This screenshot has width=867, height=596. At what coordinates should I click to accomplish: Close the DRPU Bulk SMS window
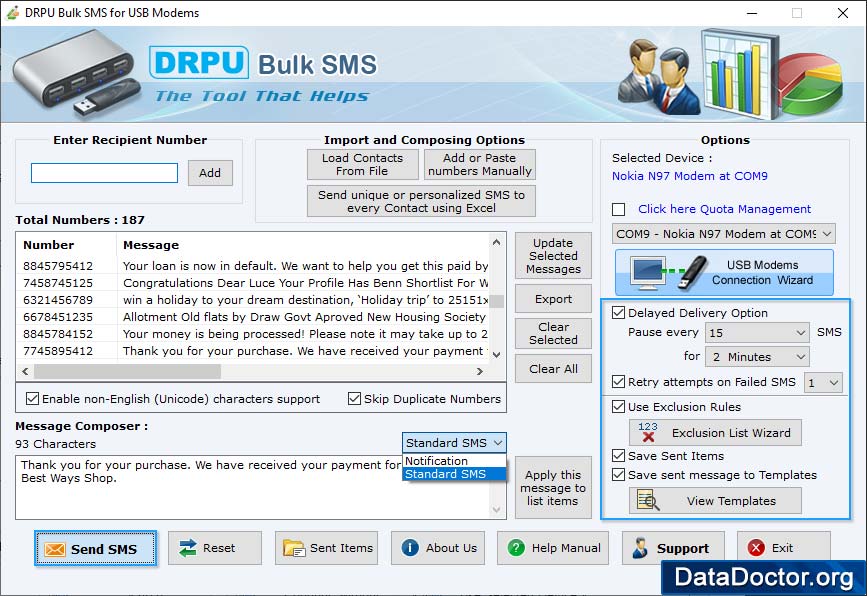[x=843, y=13]
